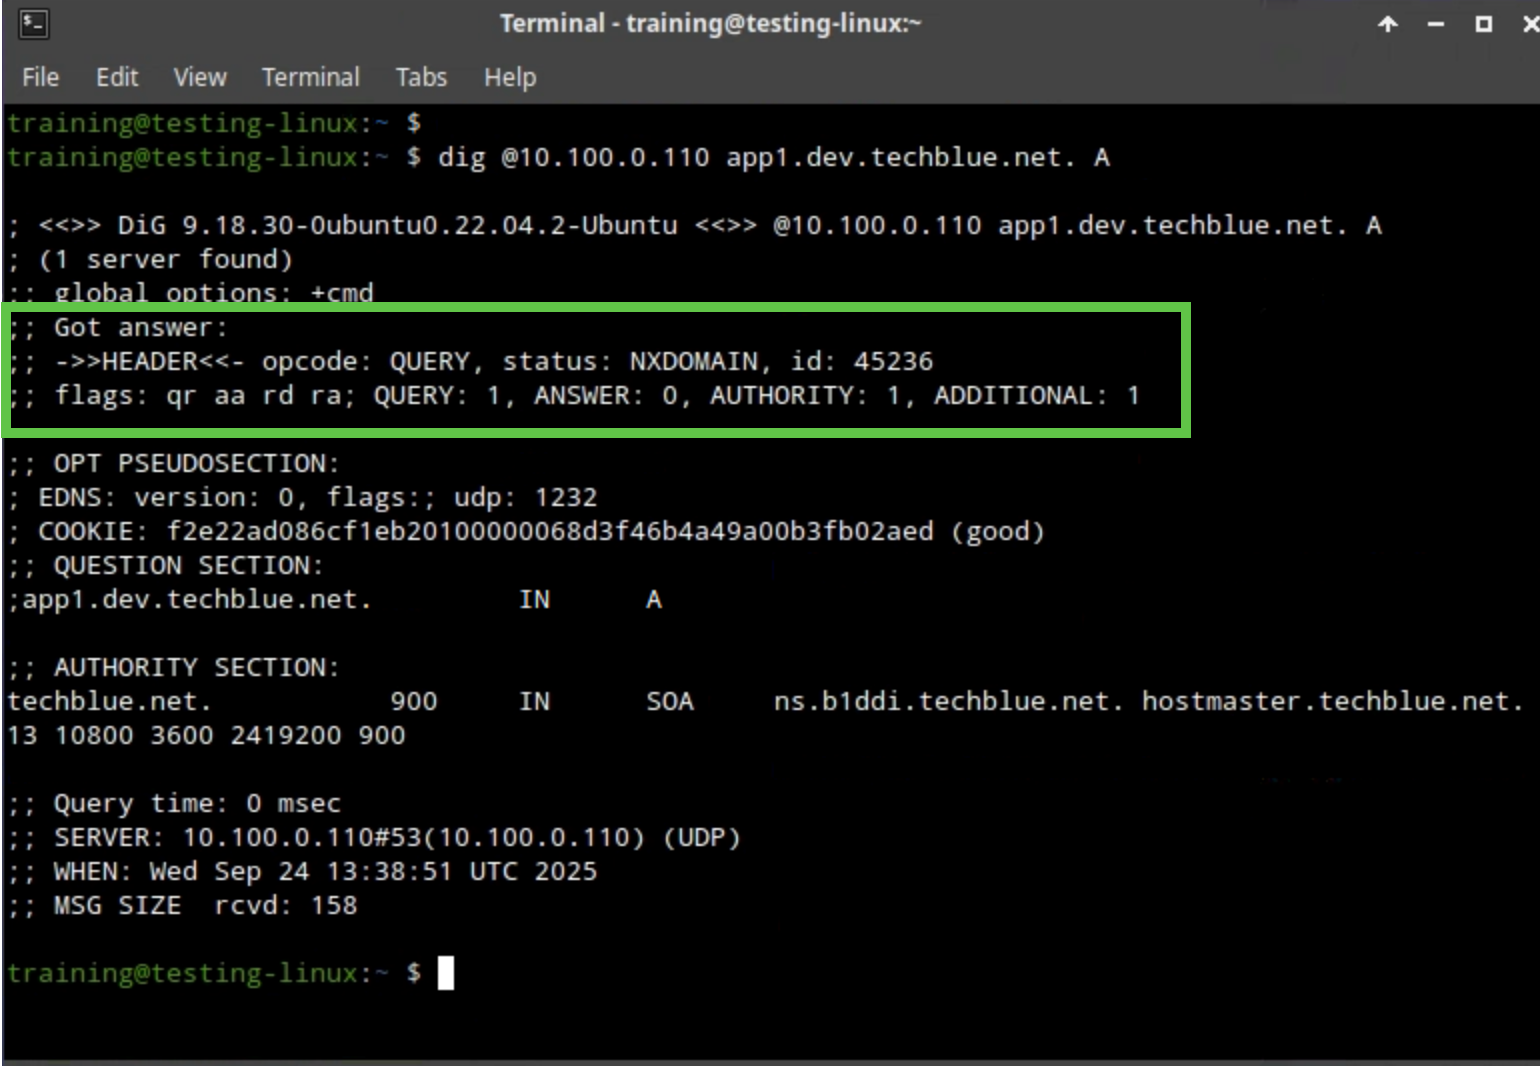Open the Help menu
1540x1066 pixels.
(510, 77)
